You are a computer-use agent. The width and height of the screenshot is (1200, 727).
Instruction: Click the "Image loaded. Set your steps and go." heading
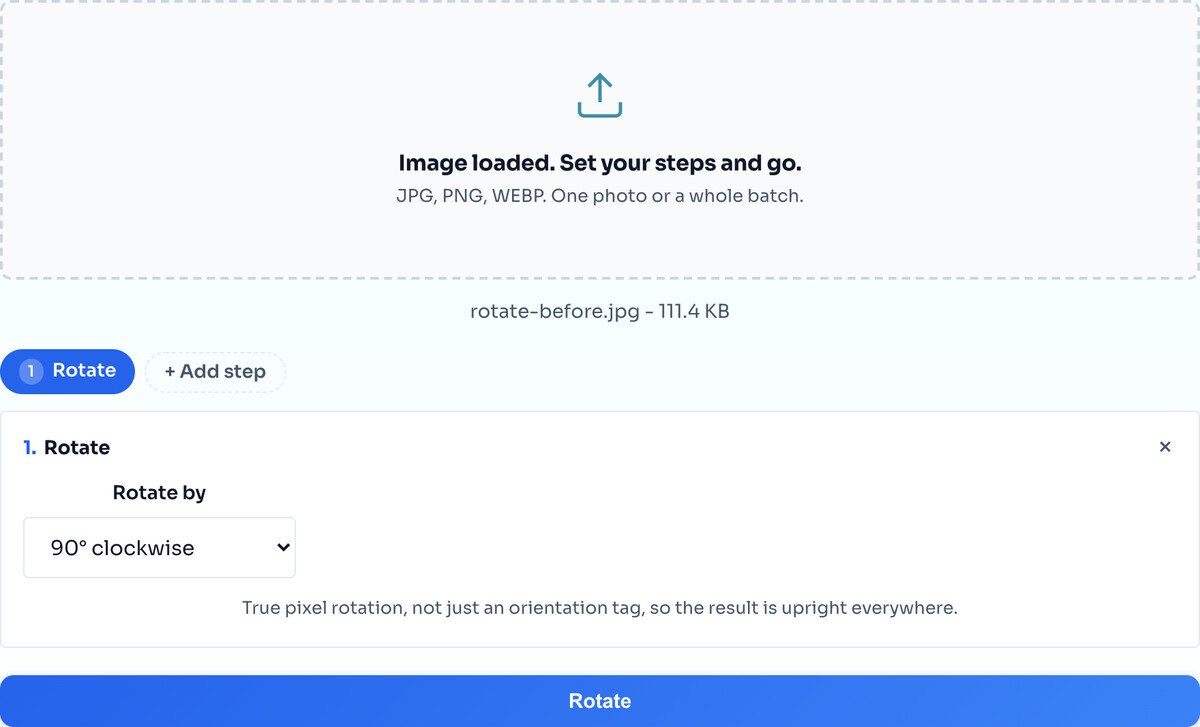coord(600,163)
